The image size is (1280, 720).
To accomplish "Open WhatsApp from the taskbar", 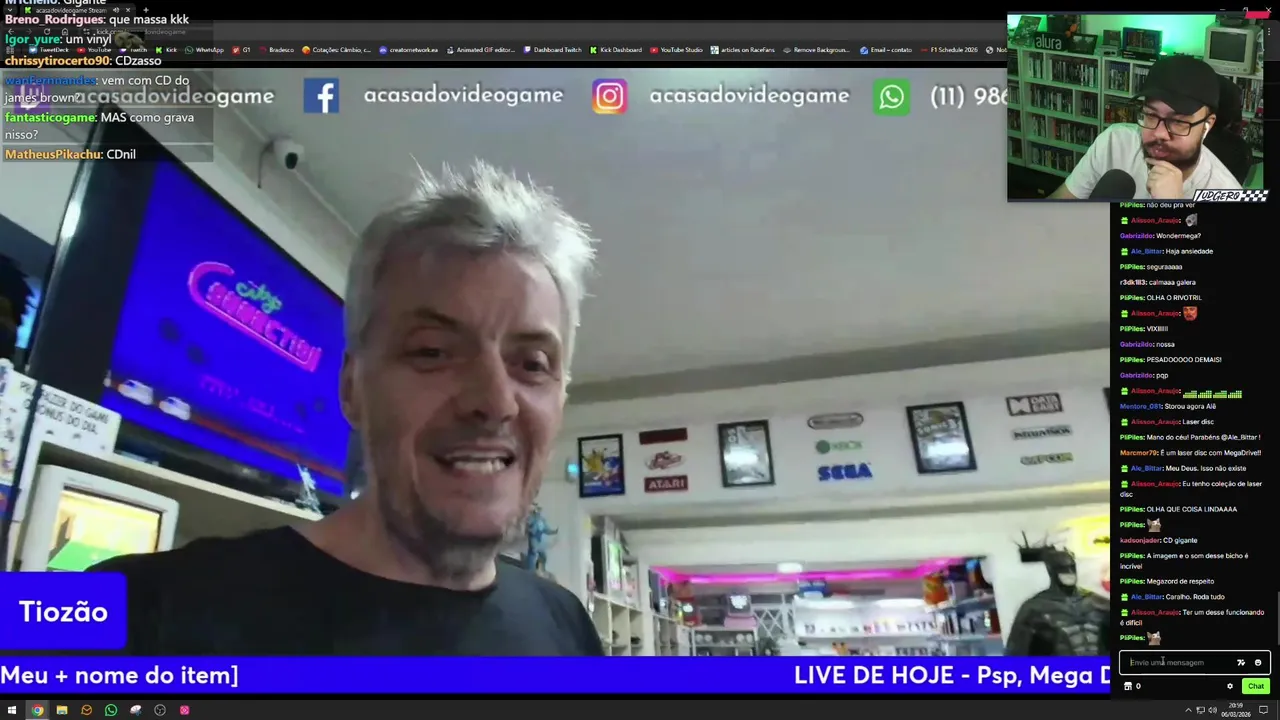I will coord(111,710).
